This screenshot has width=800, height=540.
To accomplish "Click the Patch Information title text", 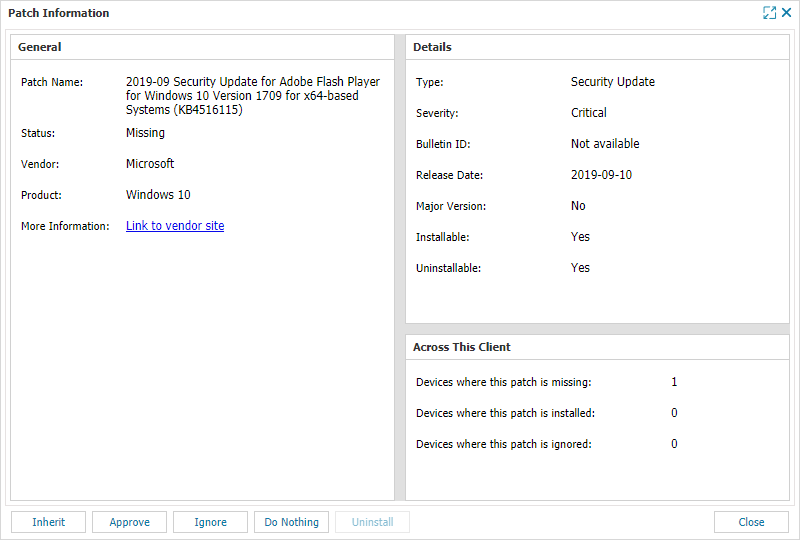I will [x=59, y=13].
